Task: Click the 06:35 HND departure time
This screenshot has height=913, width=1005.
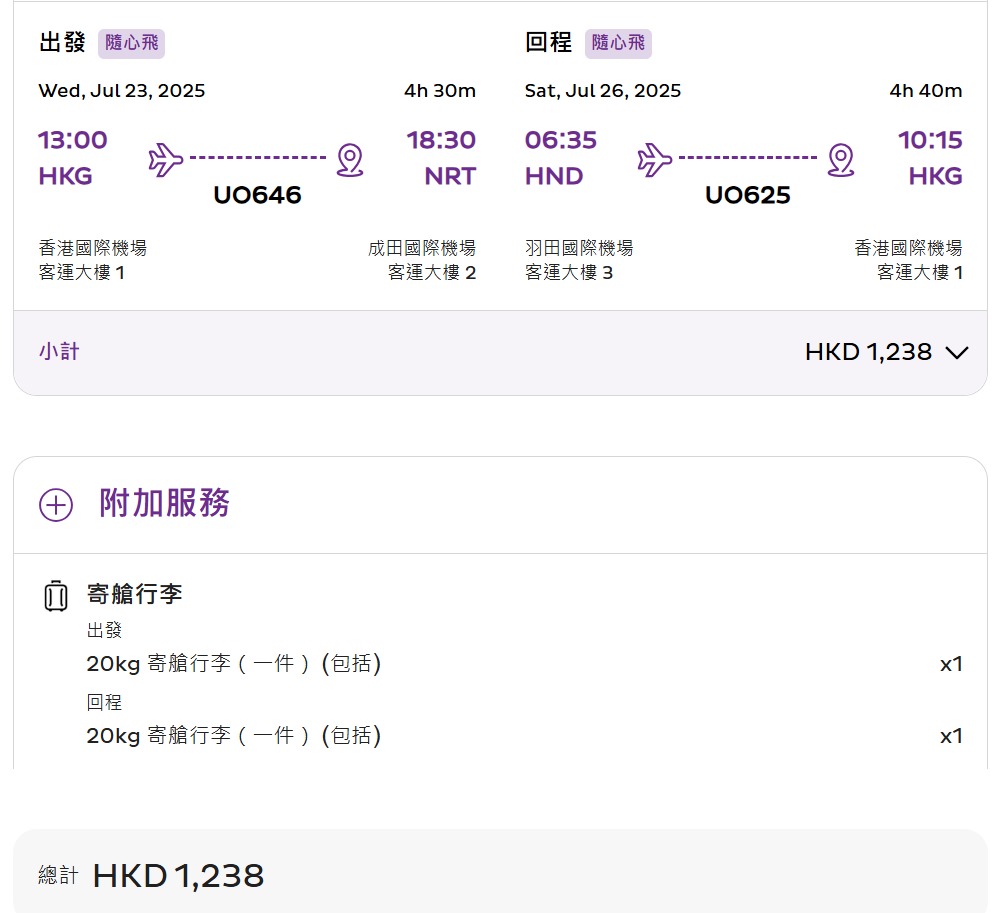Action: point(560,140)
